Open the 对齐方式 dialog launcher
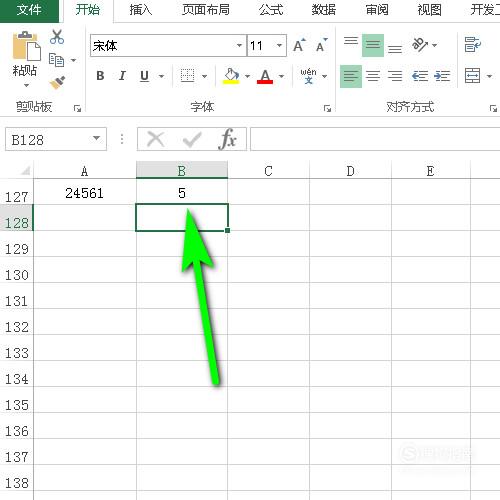 493,108
